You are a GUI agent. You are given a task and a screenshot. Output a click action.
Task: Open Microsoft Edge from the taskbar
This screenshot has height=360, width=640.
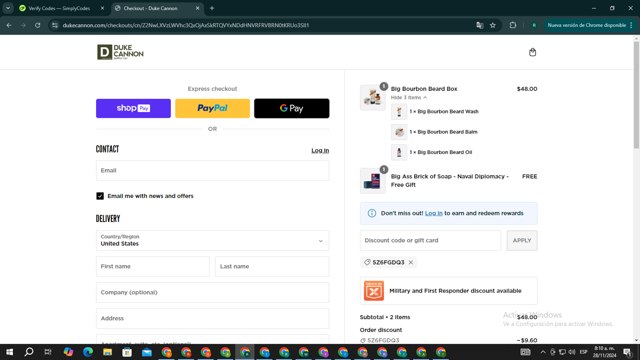click(x=88, y=352)
